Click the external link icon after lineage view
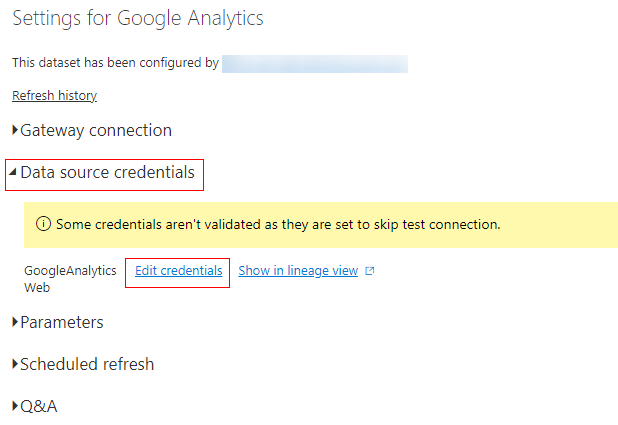This screenshot has width=618, height=425. (x=370, y=271)
